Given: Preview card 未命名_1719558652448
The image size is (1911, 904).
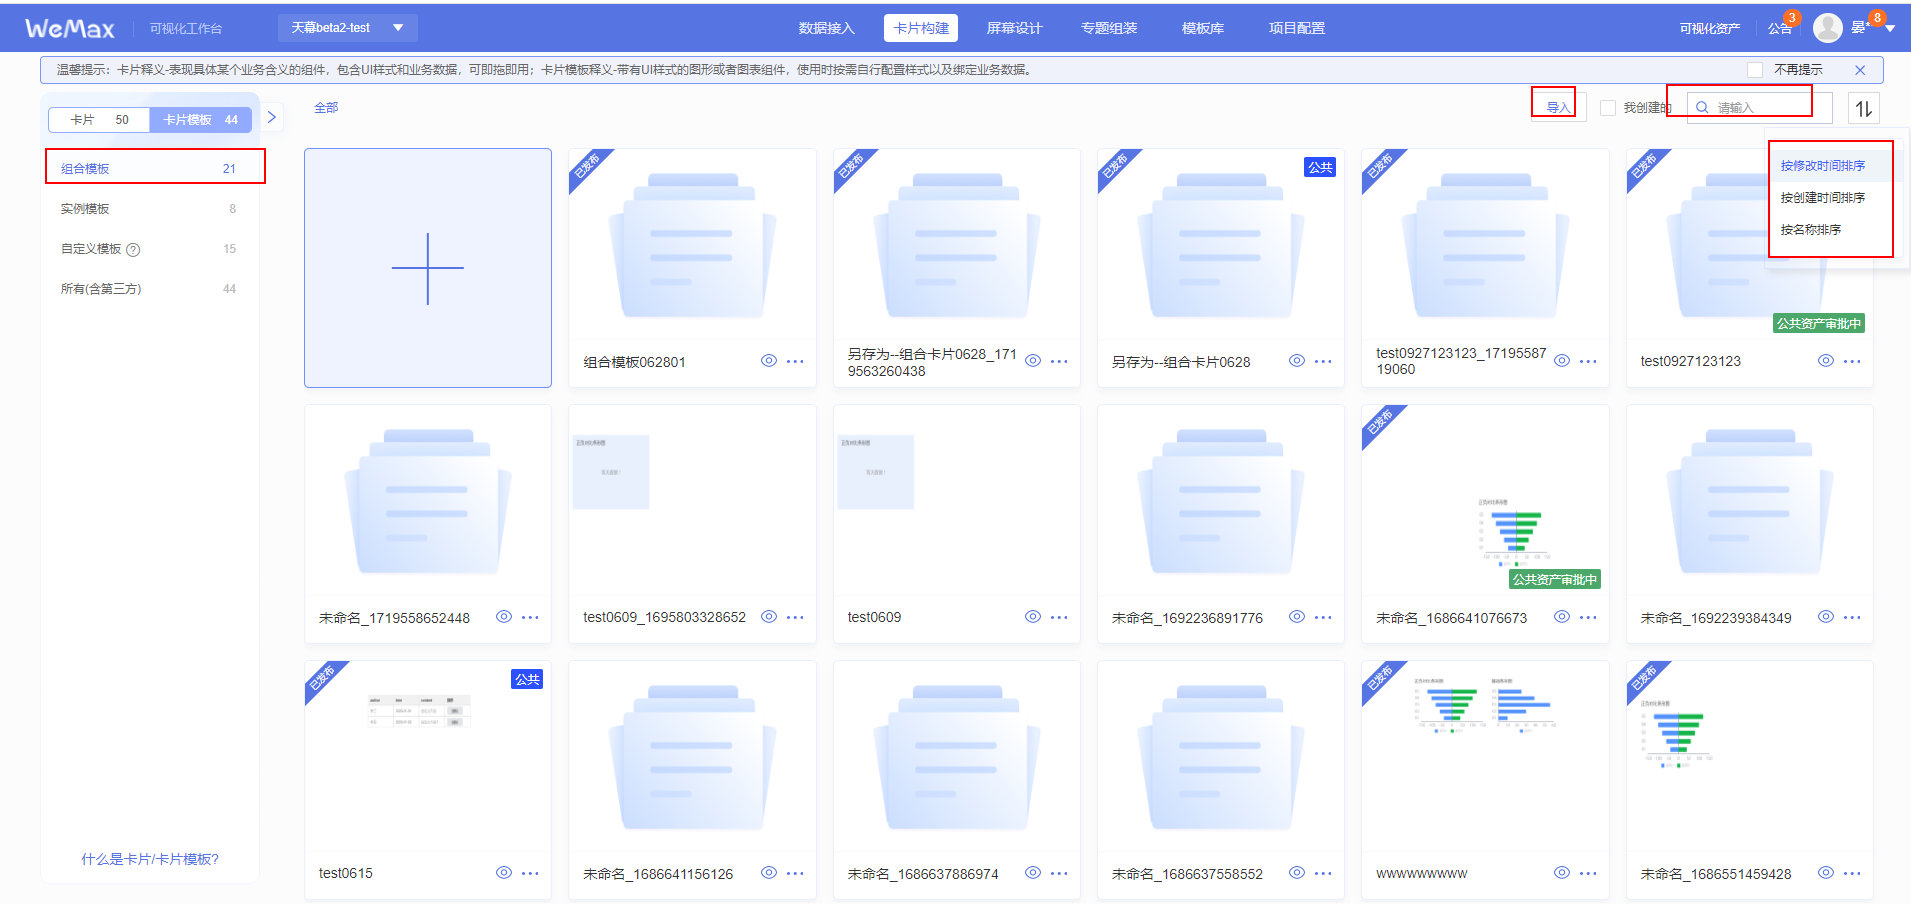Looking at the screenshot, I should coord(504,617).
